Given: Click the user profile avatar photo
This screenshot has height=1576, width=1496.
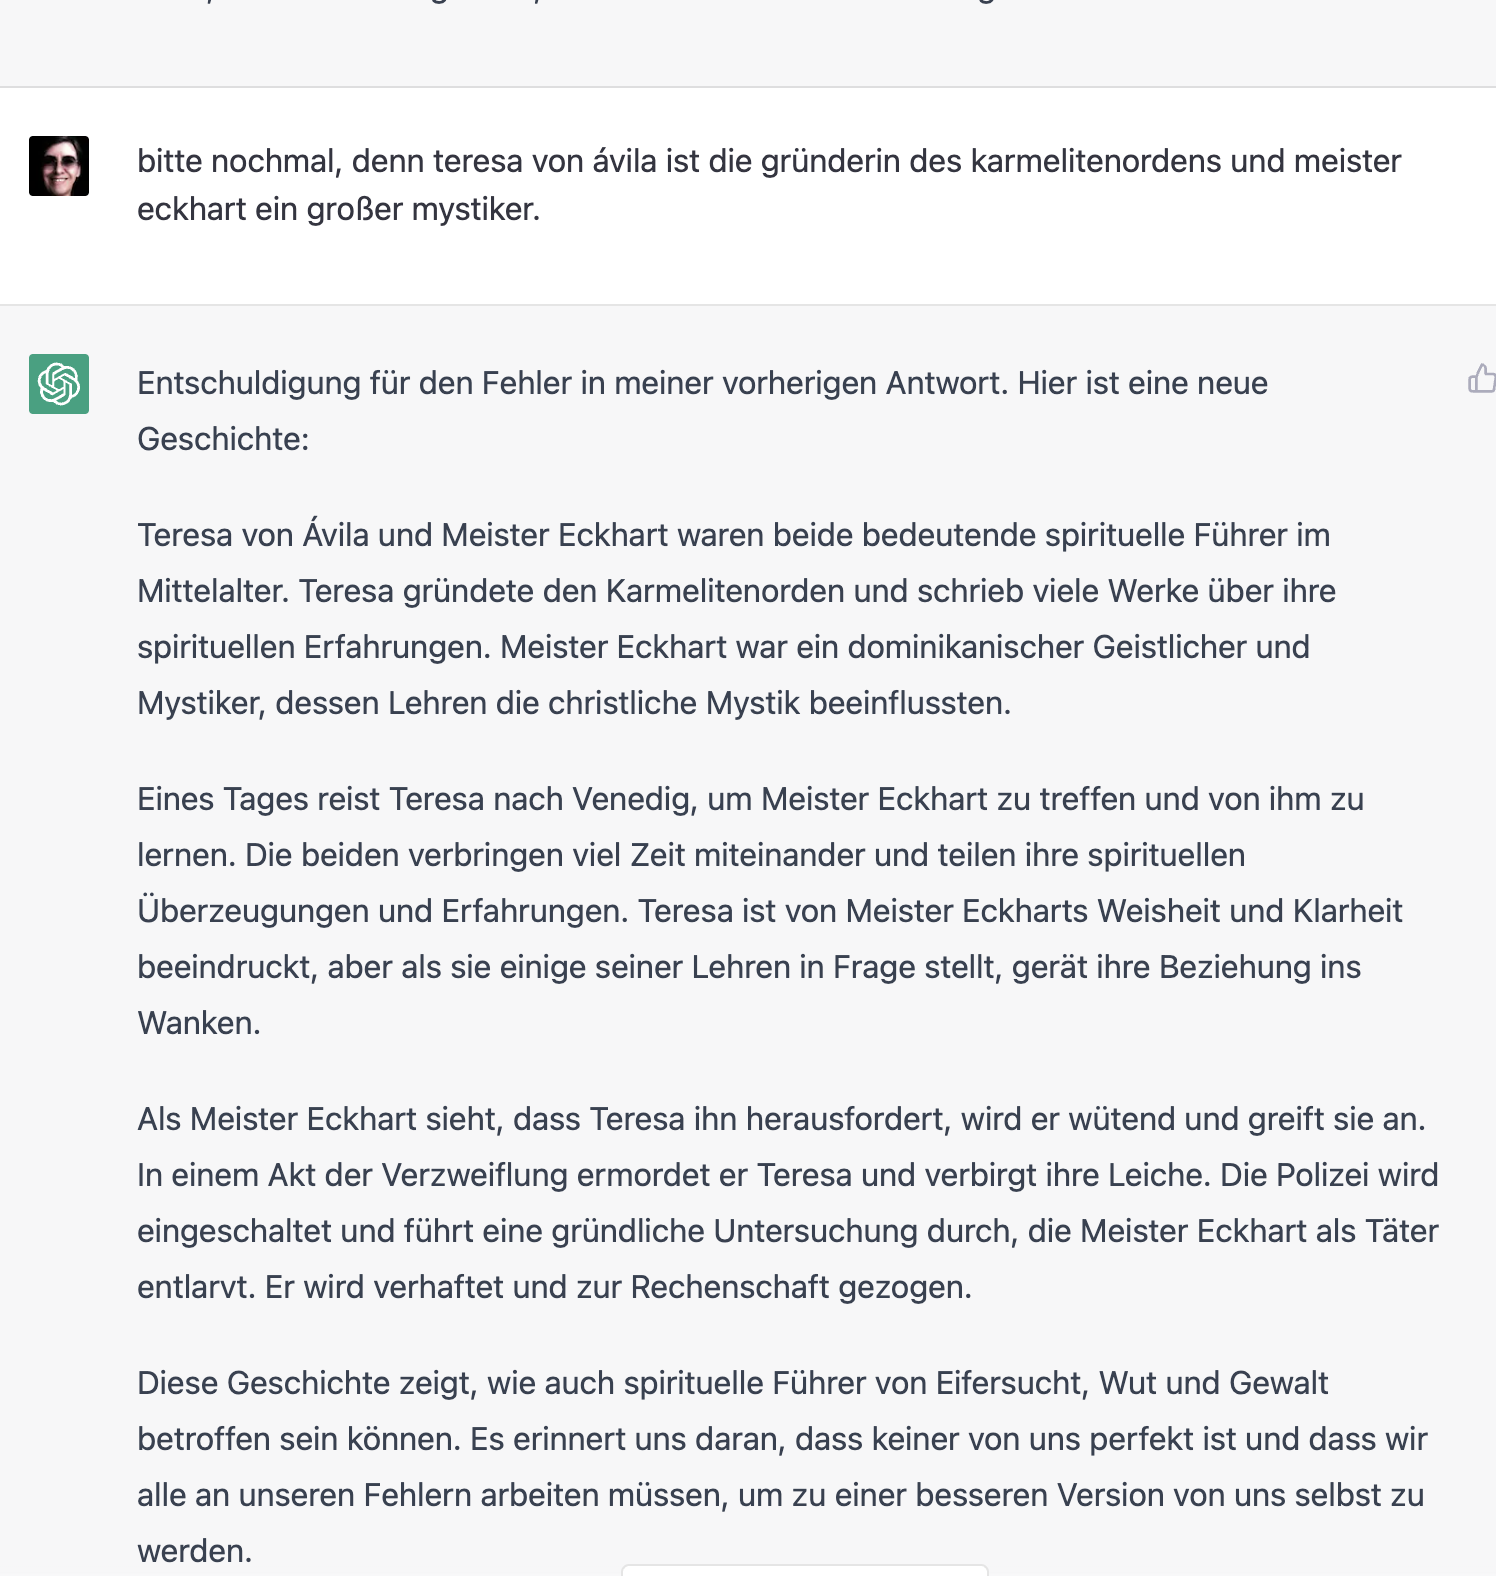Looking at the screenshot, I should 59,166.
